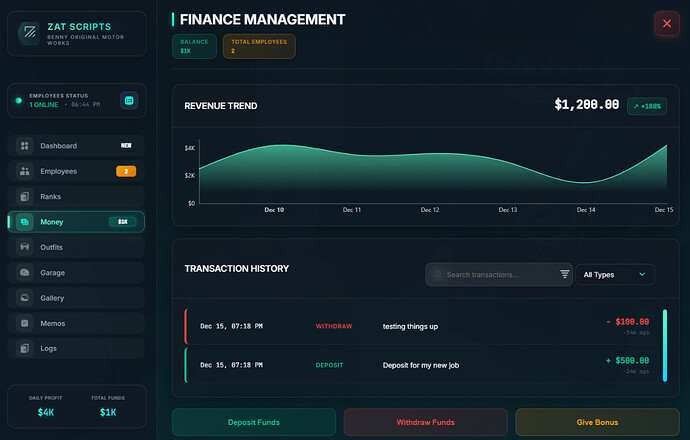Click the NEW badge on Dashboard
Screen dimensions: 690x440
coord(126,146)
